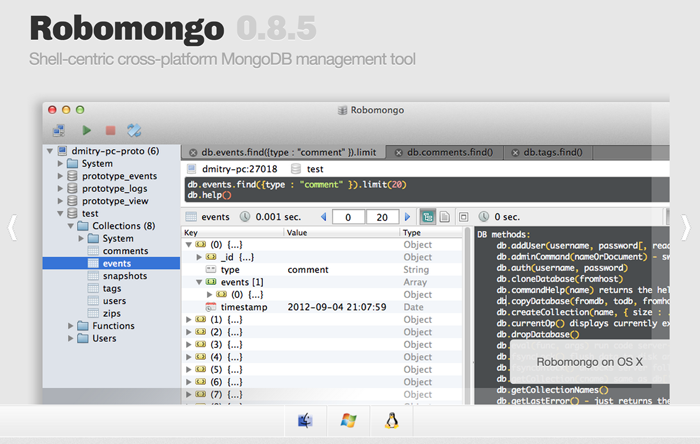
Task: Click the Functions folder icon
Action: tap(83, 326)
